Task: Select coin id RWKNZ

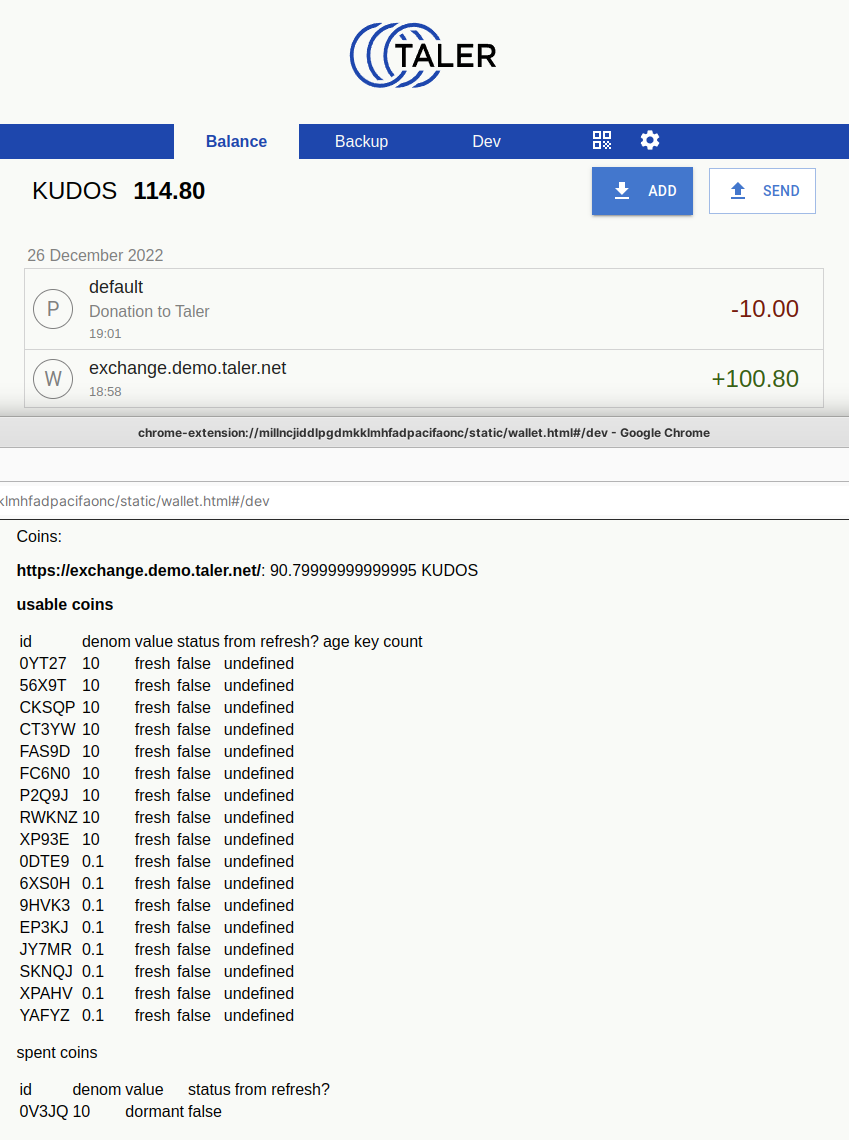Action: tap(49, 817)
